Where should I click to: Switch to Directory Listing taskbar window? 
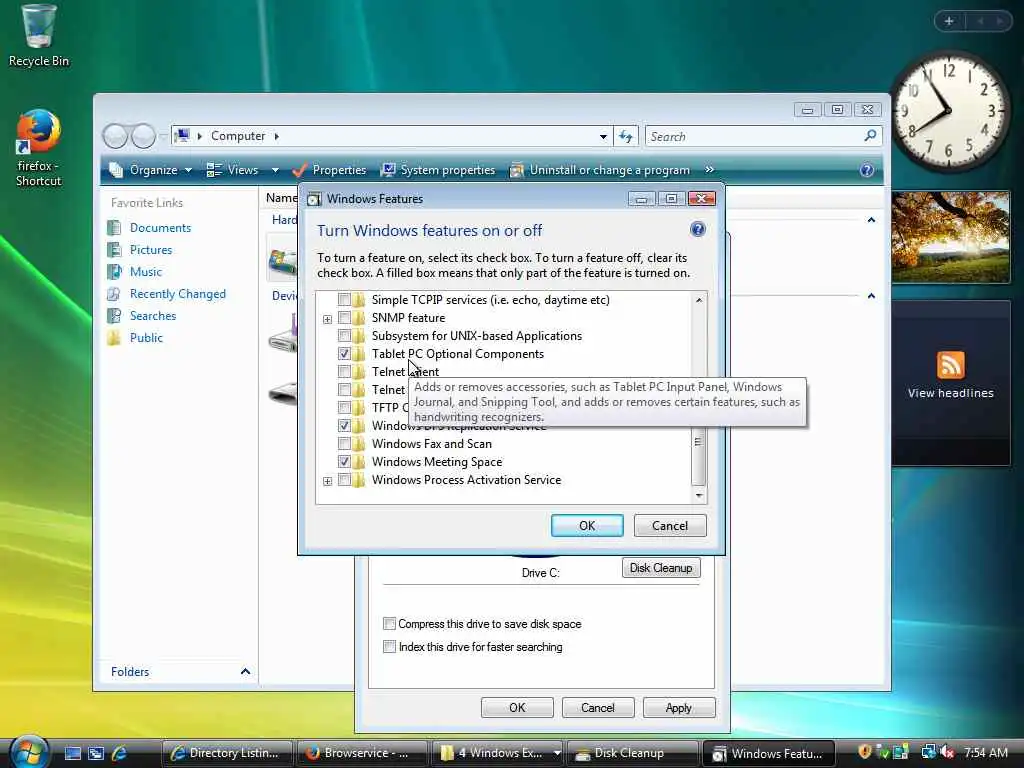pyautogui.click(x=227, y=753)
